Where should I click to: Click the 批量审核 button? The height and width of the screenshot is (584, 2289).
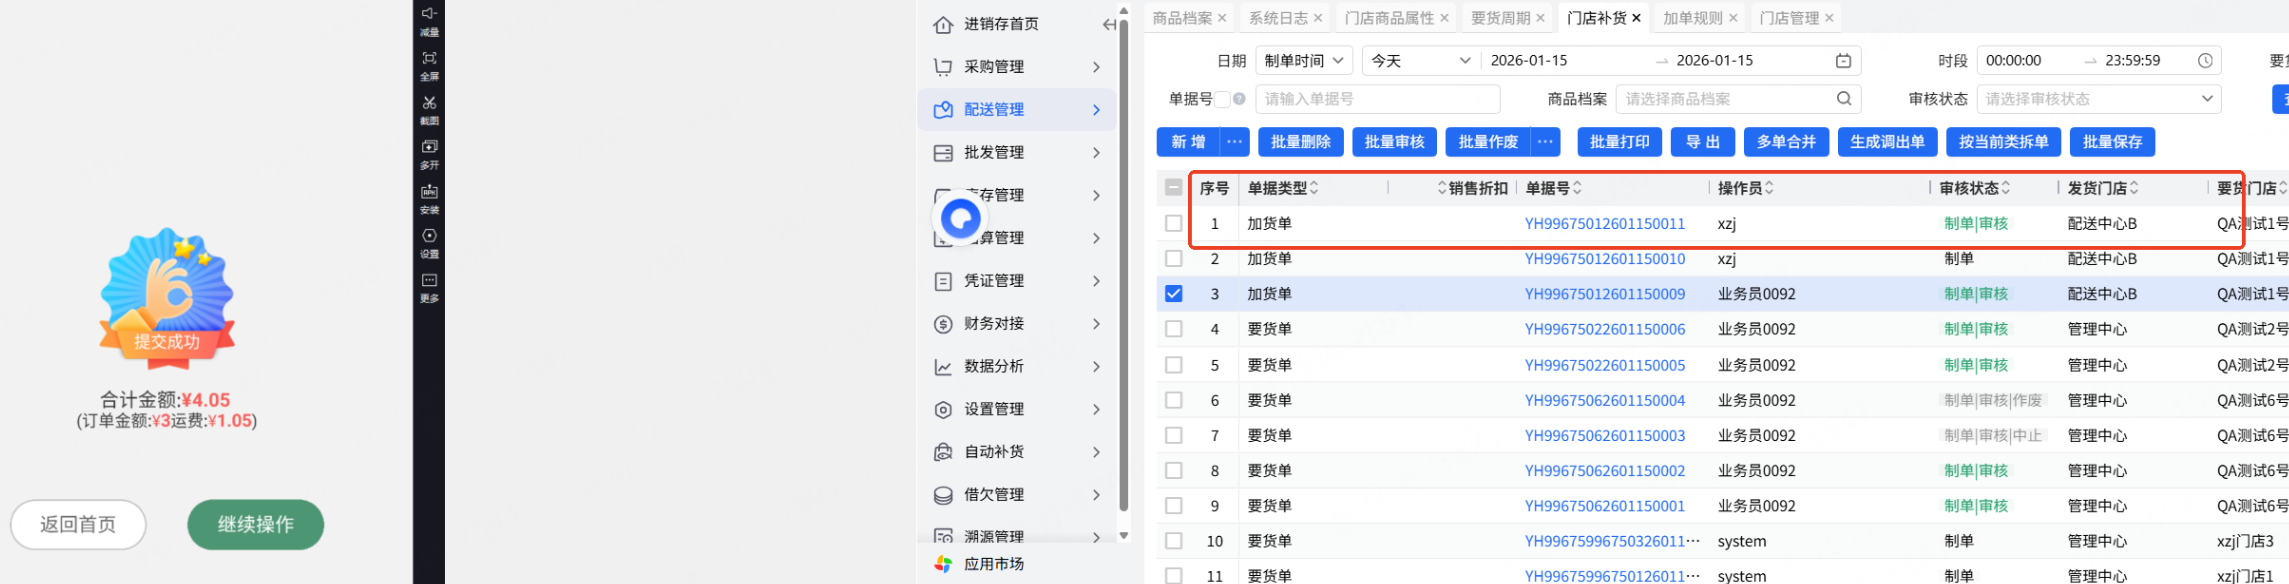[1394, 142]
